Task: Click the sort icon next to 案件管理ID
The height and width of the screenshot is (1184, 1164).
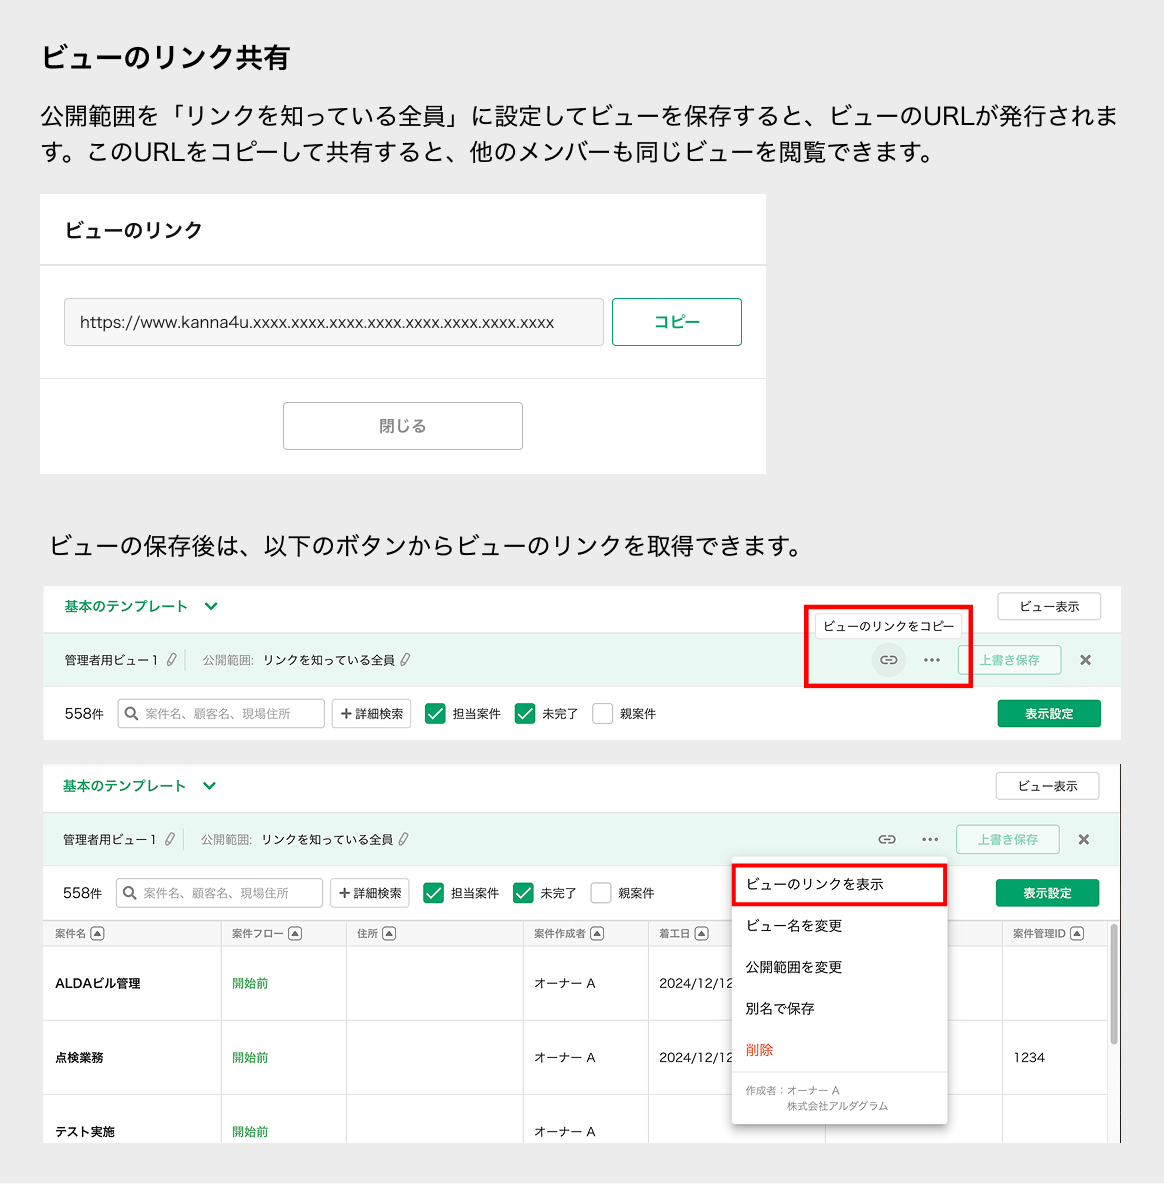Action: coord(1077,934)
